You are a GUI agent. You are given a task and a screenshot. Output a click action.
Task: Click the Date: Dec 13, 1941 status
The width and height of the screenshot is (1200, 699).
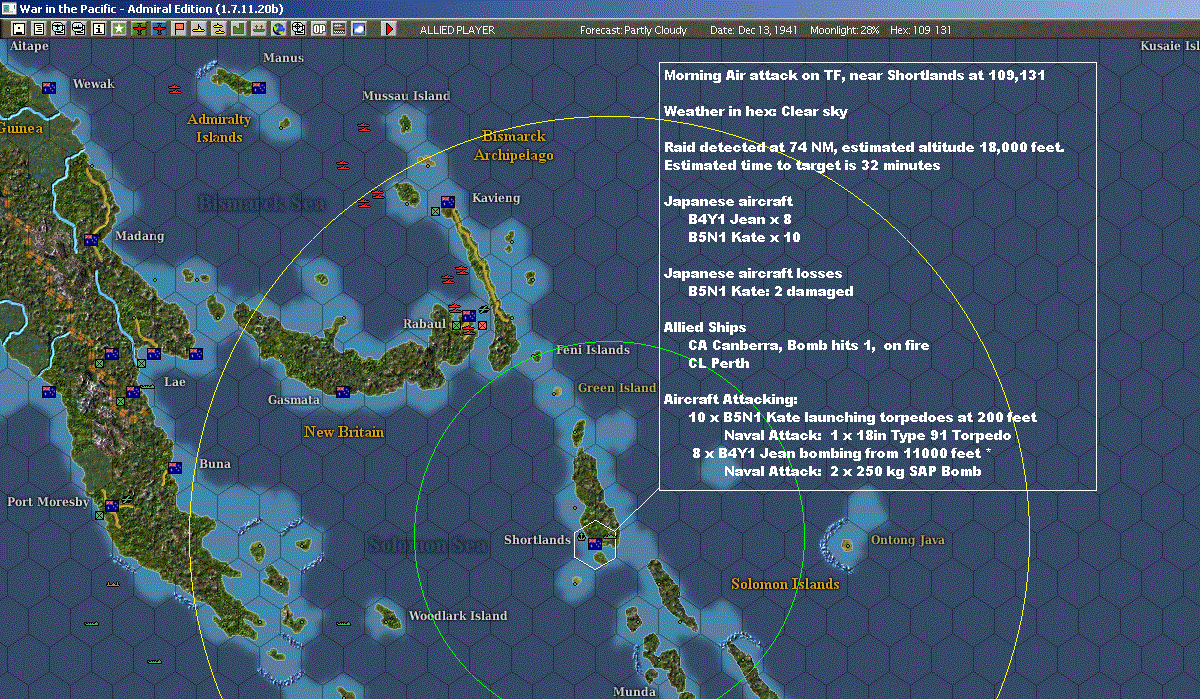pos(754,30)
